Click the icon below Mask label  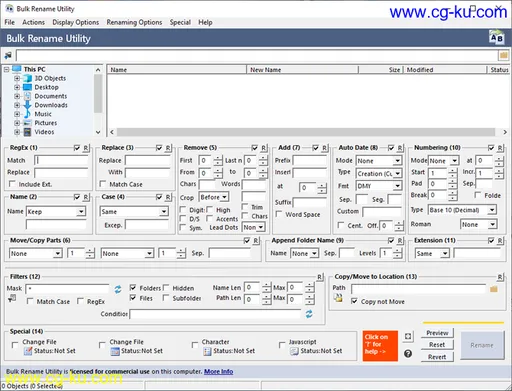[12, 299]
